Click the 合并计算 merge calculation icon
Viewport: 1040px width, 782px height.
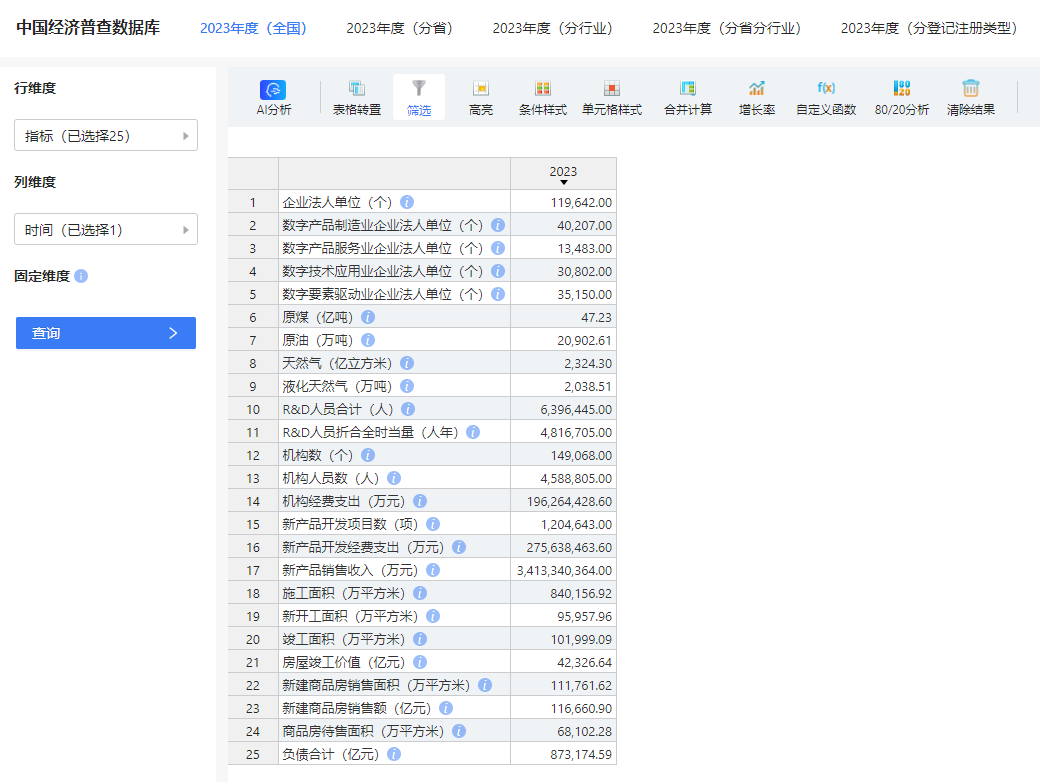pos(688,98)
